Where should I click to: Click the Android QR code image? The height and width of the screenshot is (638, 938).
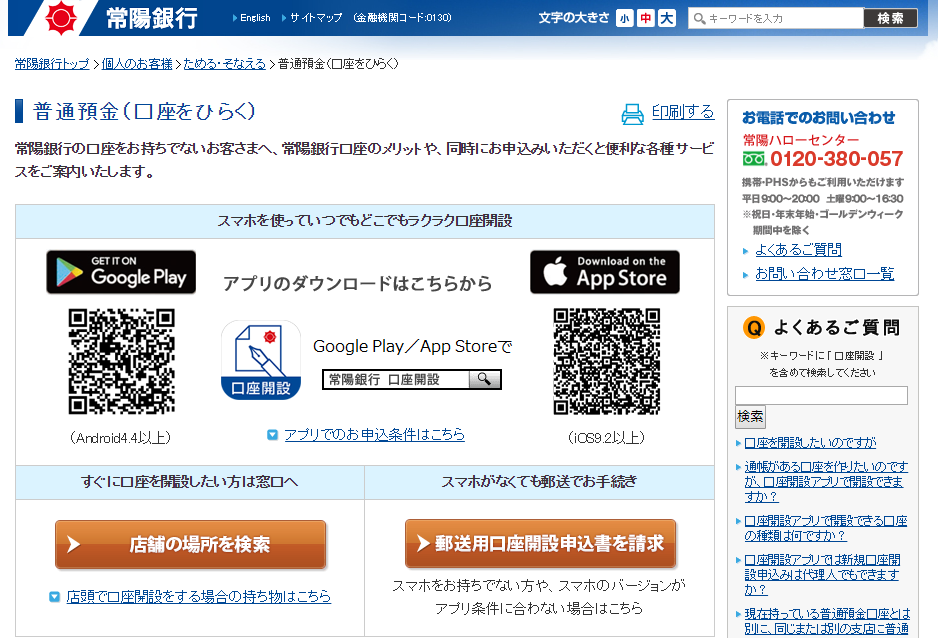121,361
